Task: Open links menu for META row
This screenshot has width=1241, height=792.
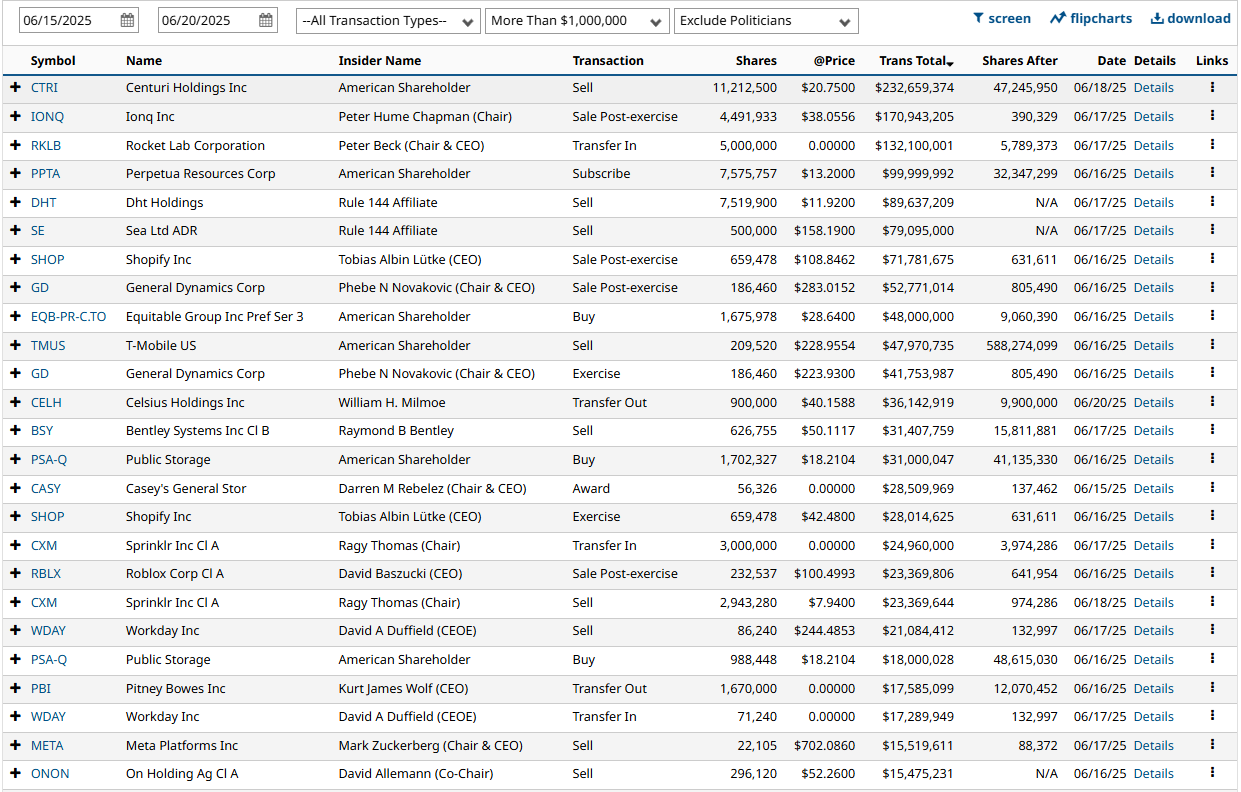Action: [x=1212, y=745]
